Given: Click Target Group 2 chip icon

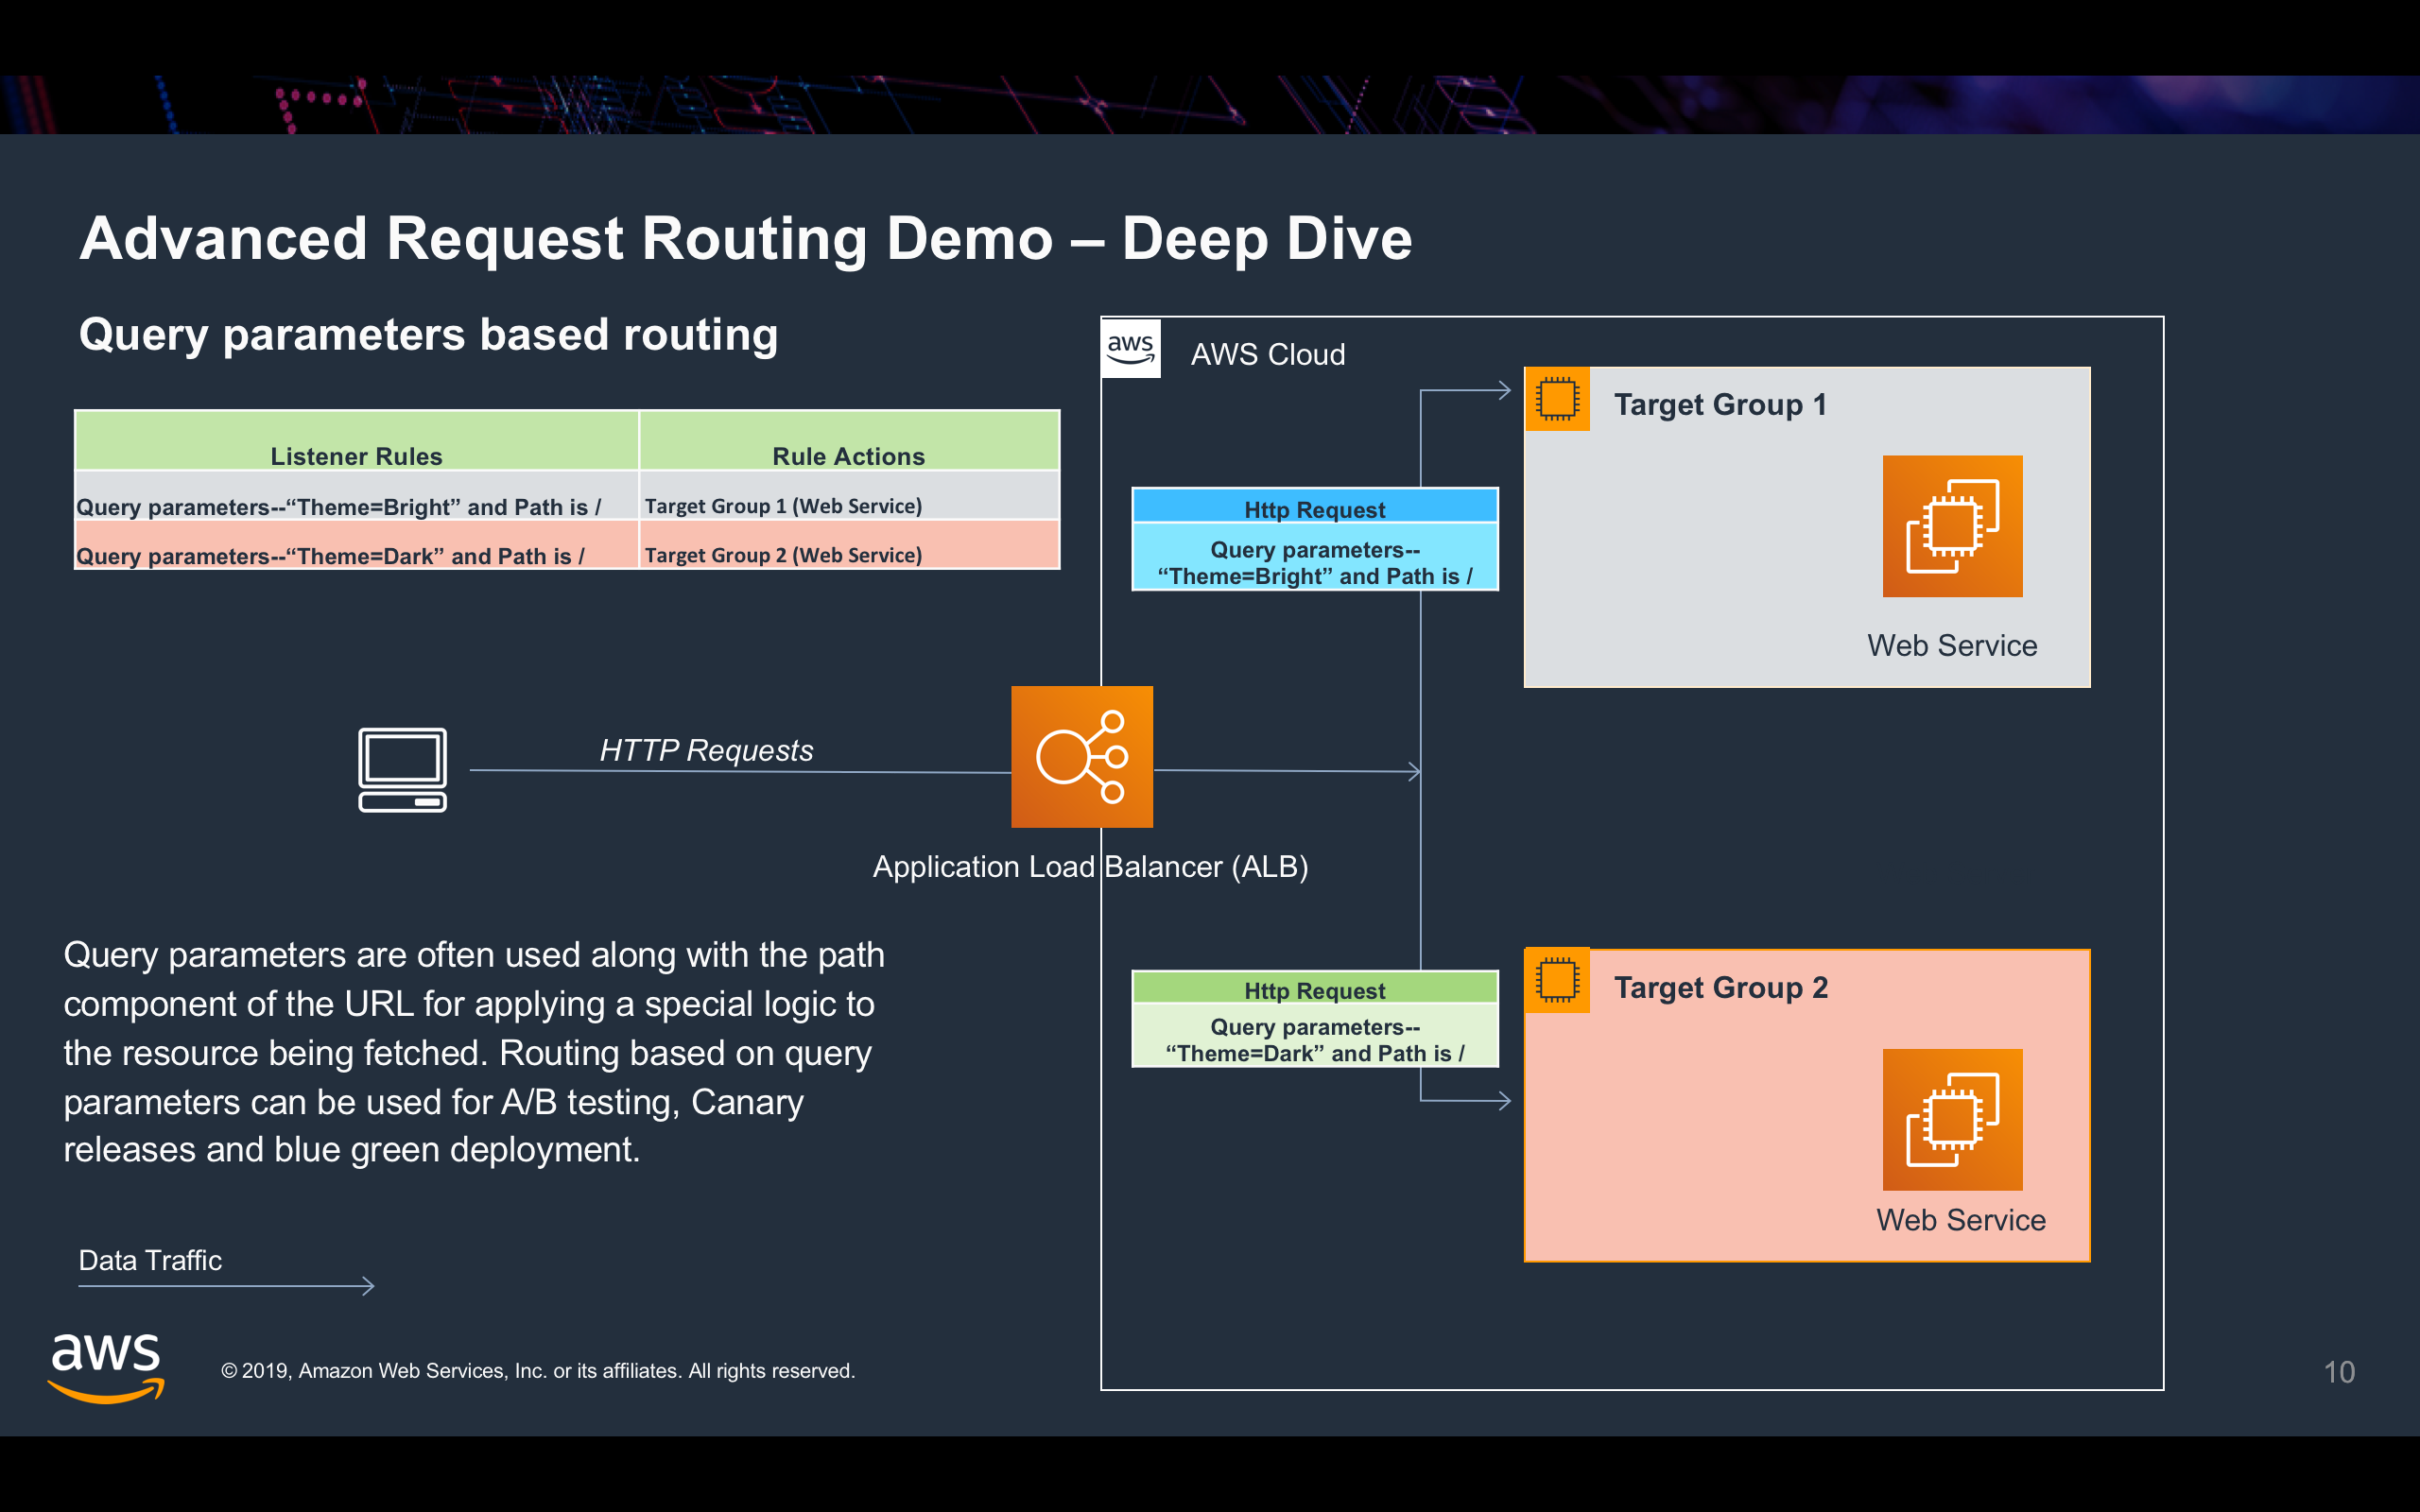Looking at the screenshot, I should coord(1556,980).
